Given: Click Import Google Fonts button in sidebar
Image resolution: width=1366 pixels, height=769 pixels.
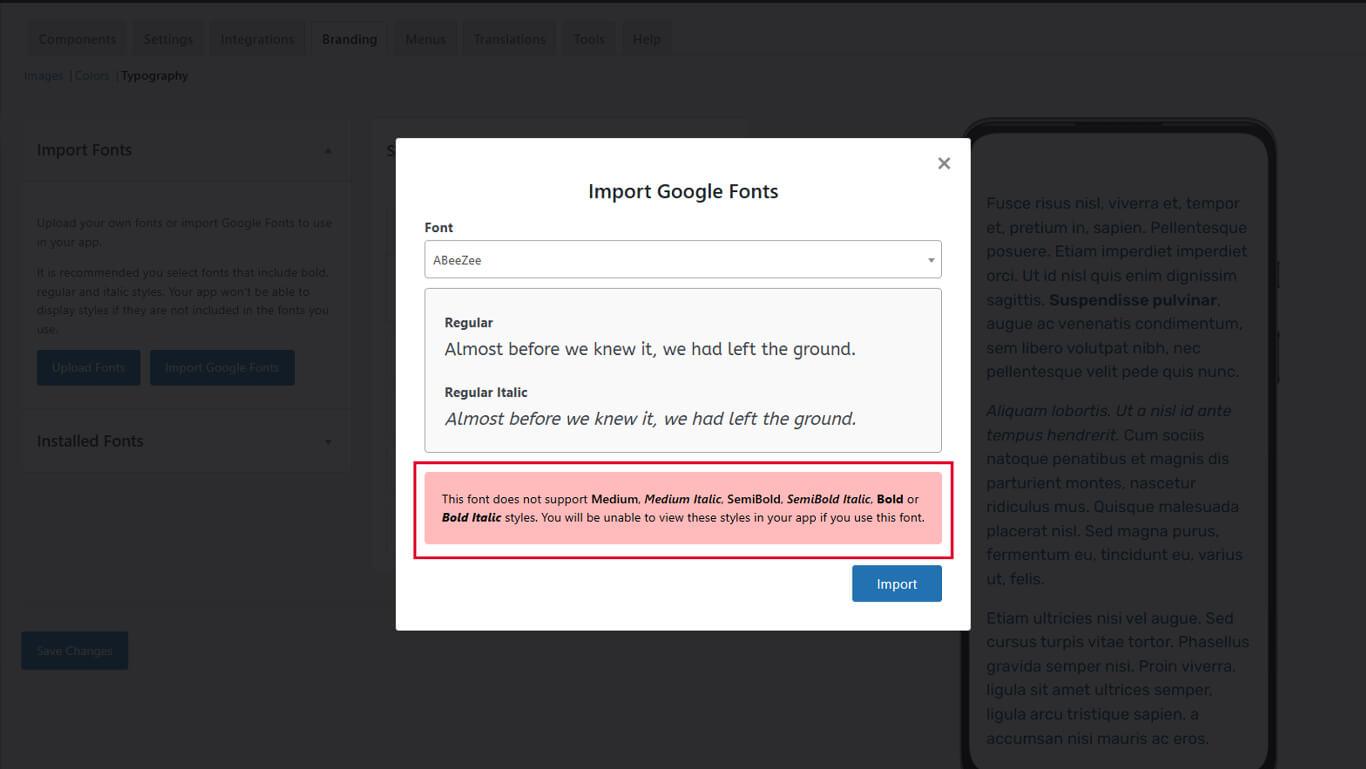Looking at the screenshot, I should coord(222,368).
